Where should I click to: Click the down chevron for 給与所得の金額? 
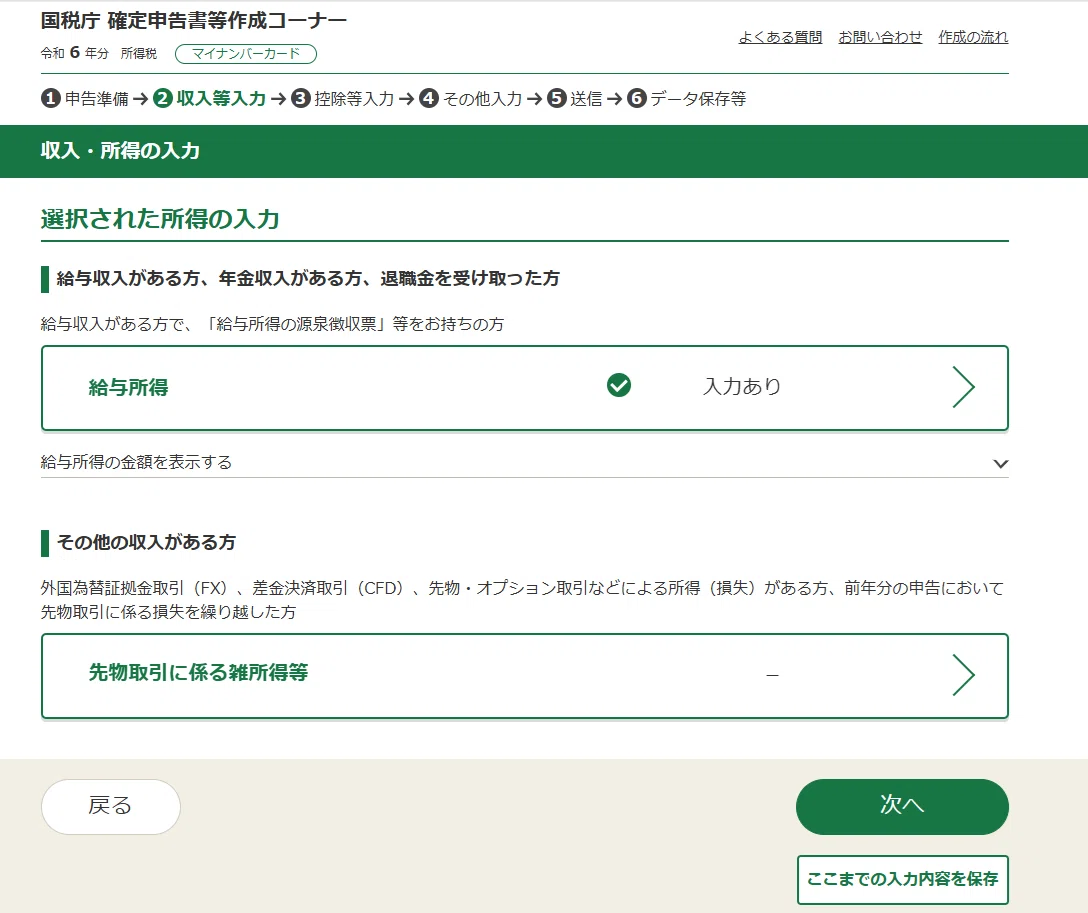1000,463
